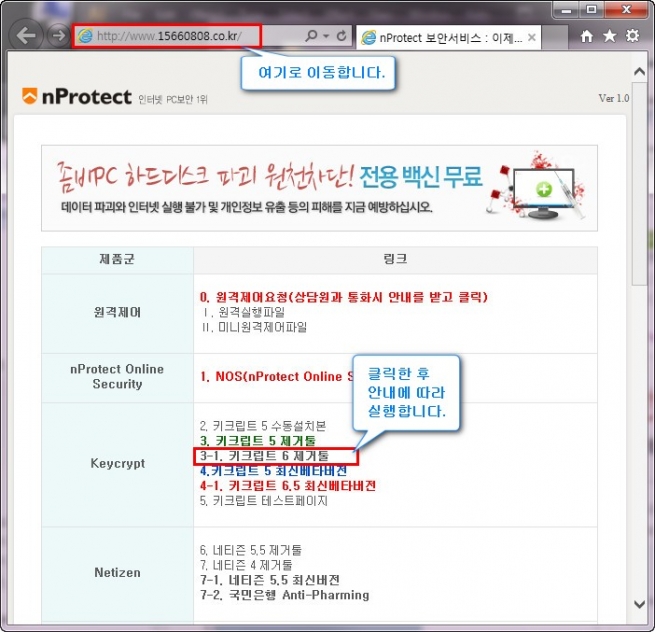Expand the address bar autocomplete dropdown arrow
Image resolution: width=655 pixels, height=632 pixels.
326,36
